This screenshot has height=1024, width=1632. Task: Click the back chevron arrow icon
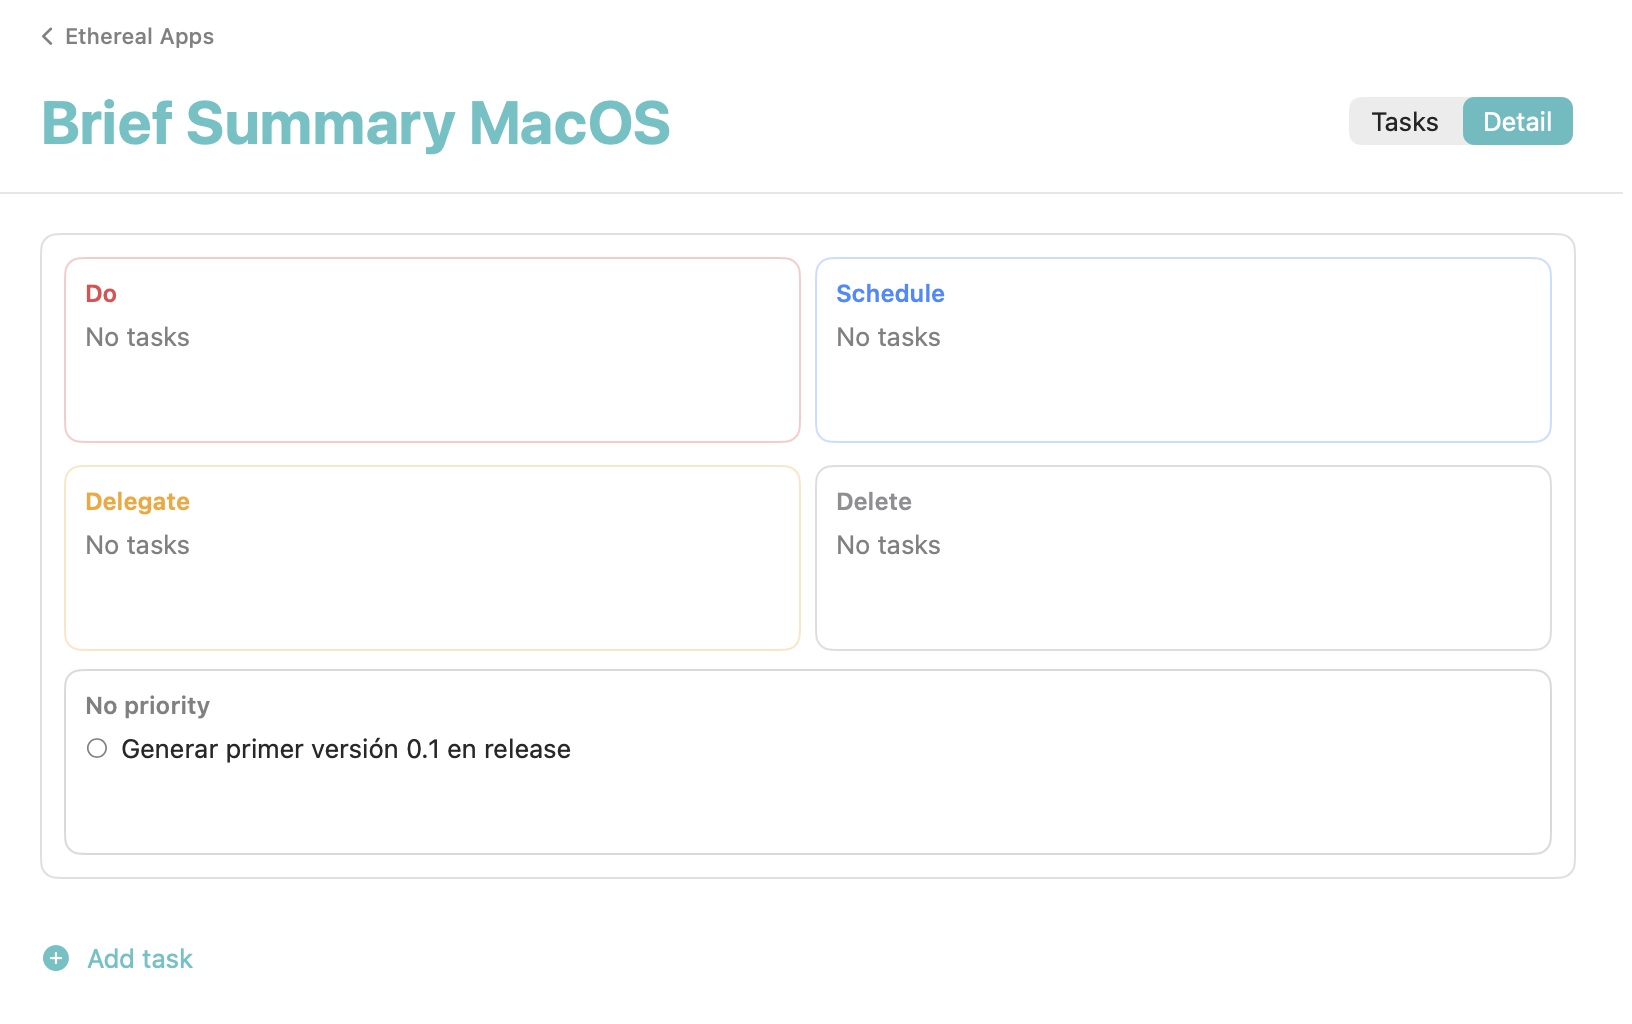click(x=47, y=37)
